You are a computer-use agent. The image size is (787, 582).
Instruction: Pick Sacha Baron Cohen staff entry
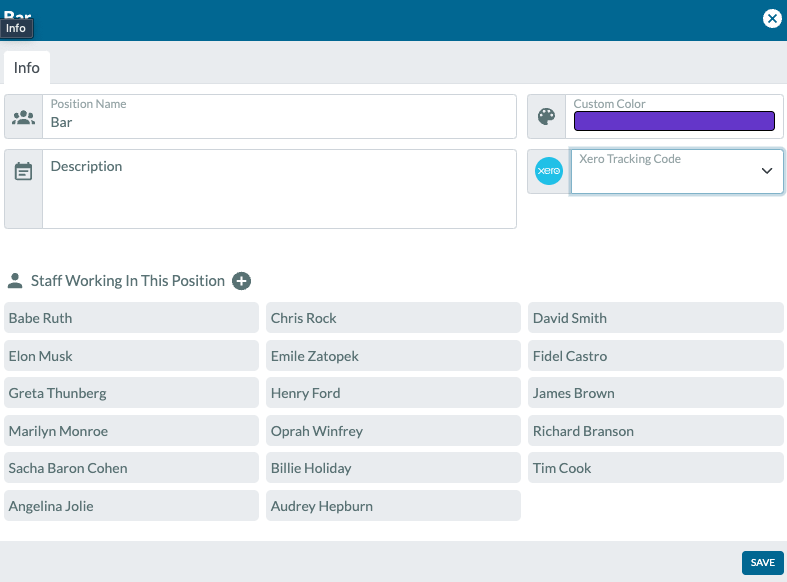[132, 468]
